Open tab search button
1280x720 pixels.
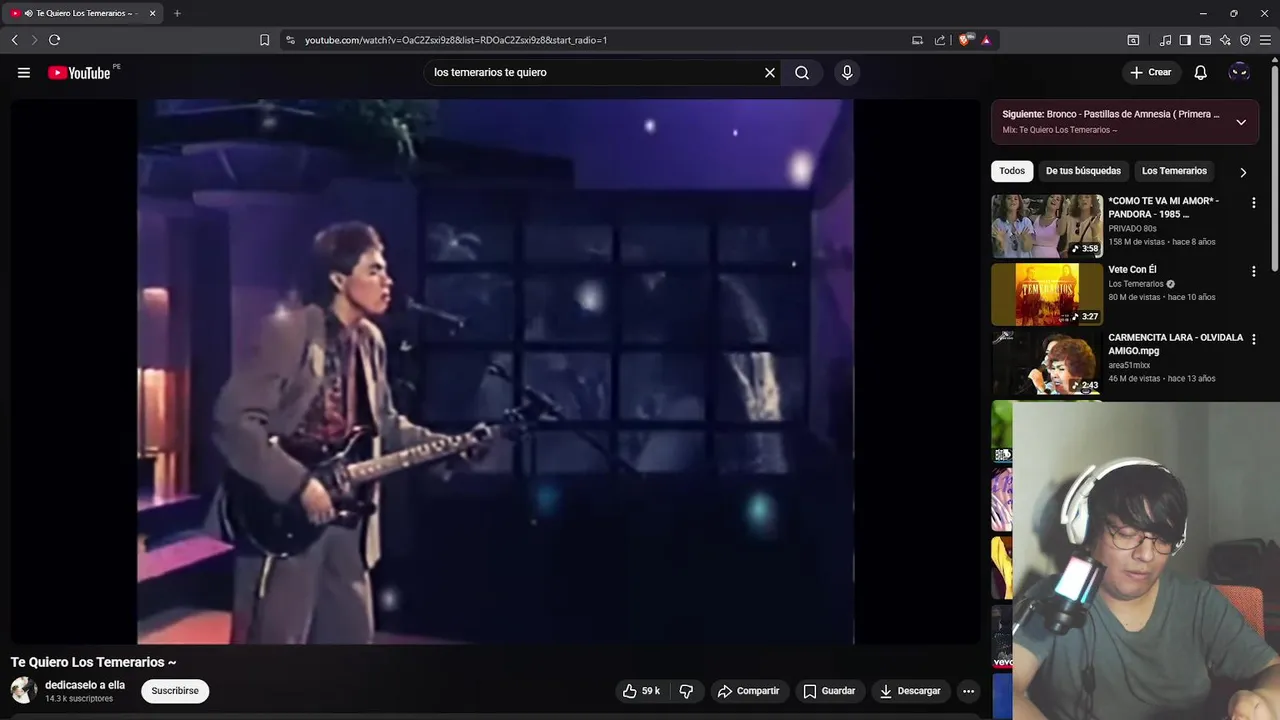[1133, 40]
